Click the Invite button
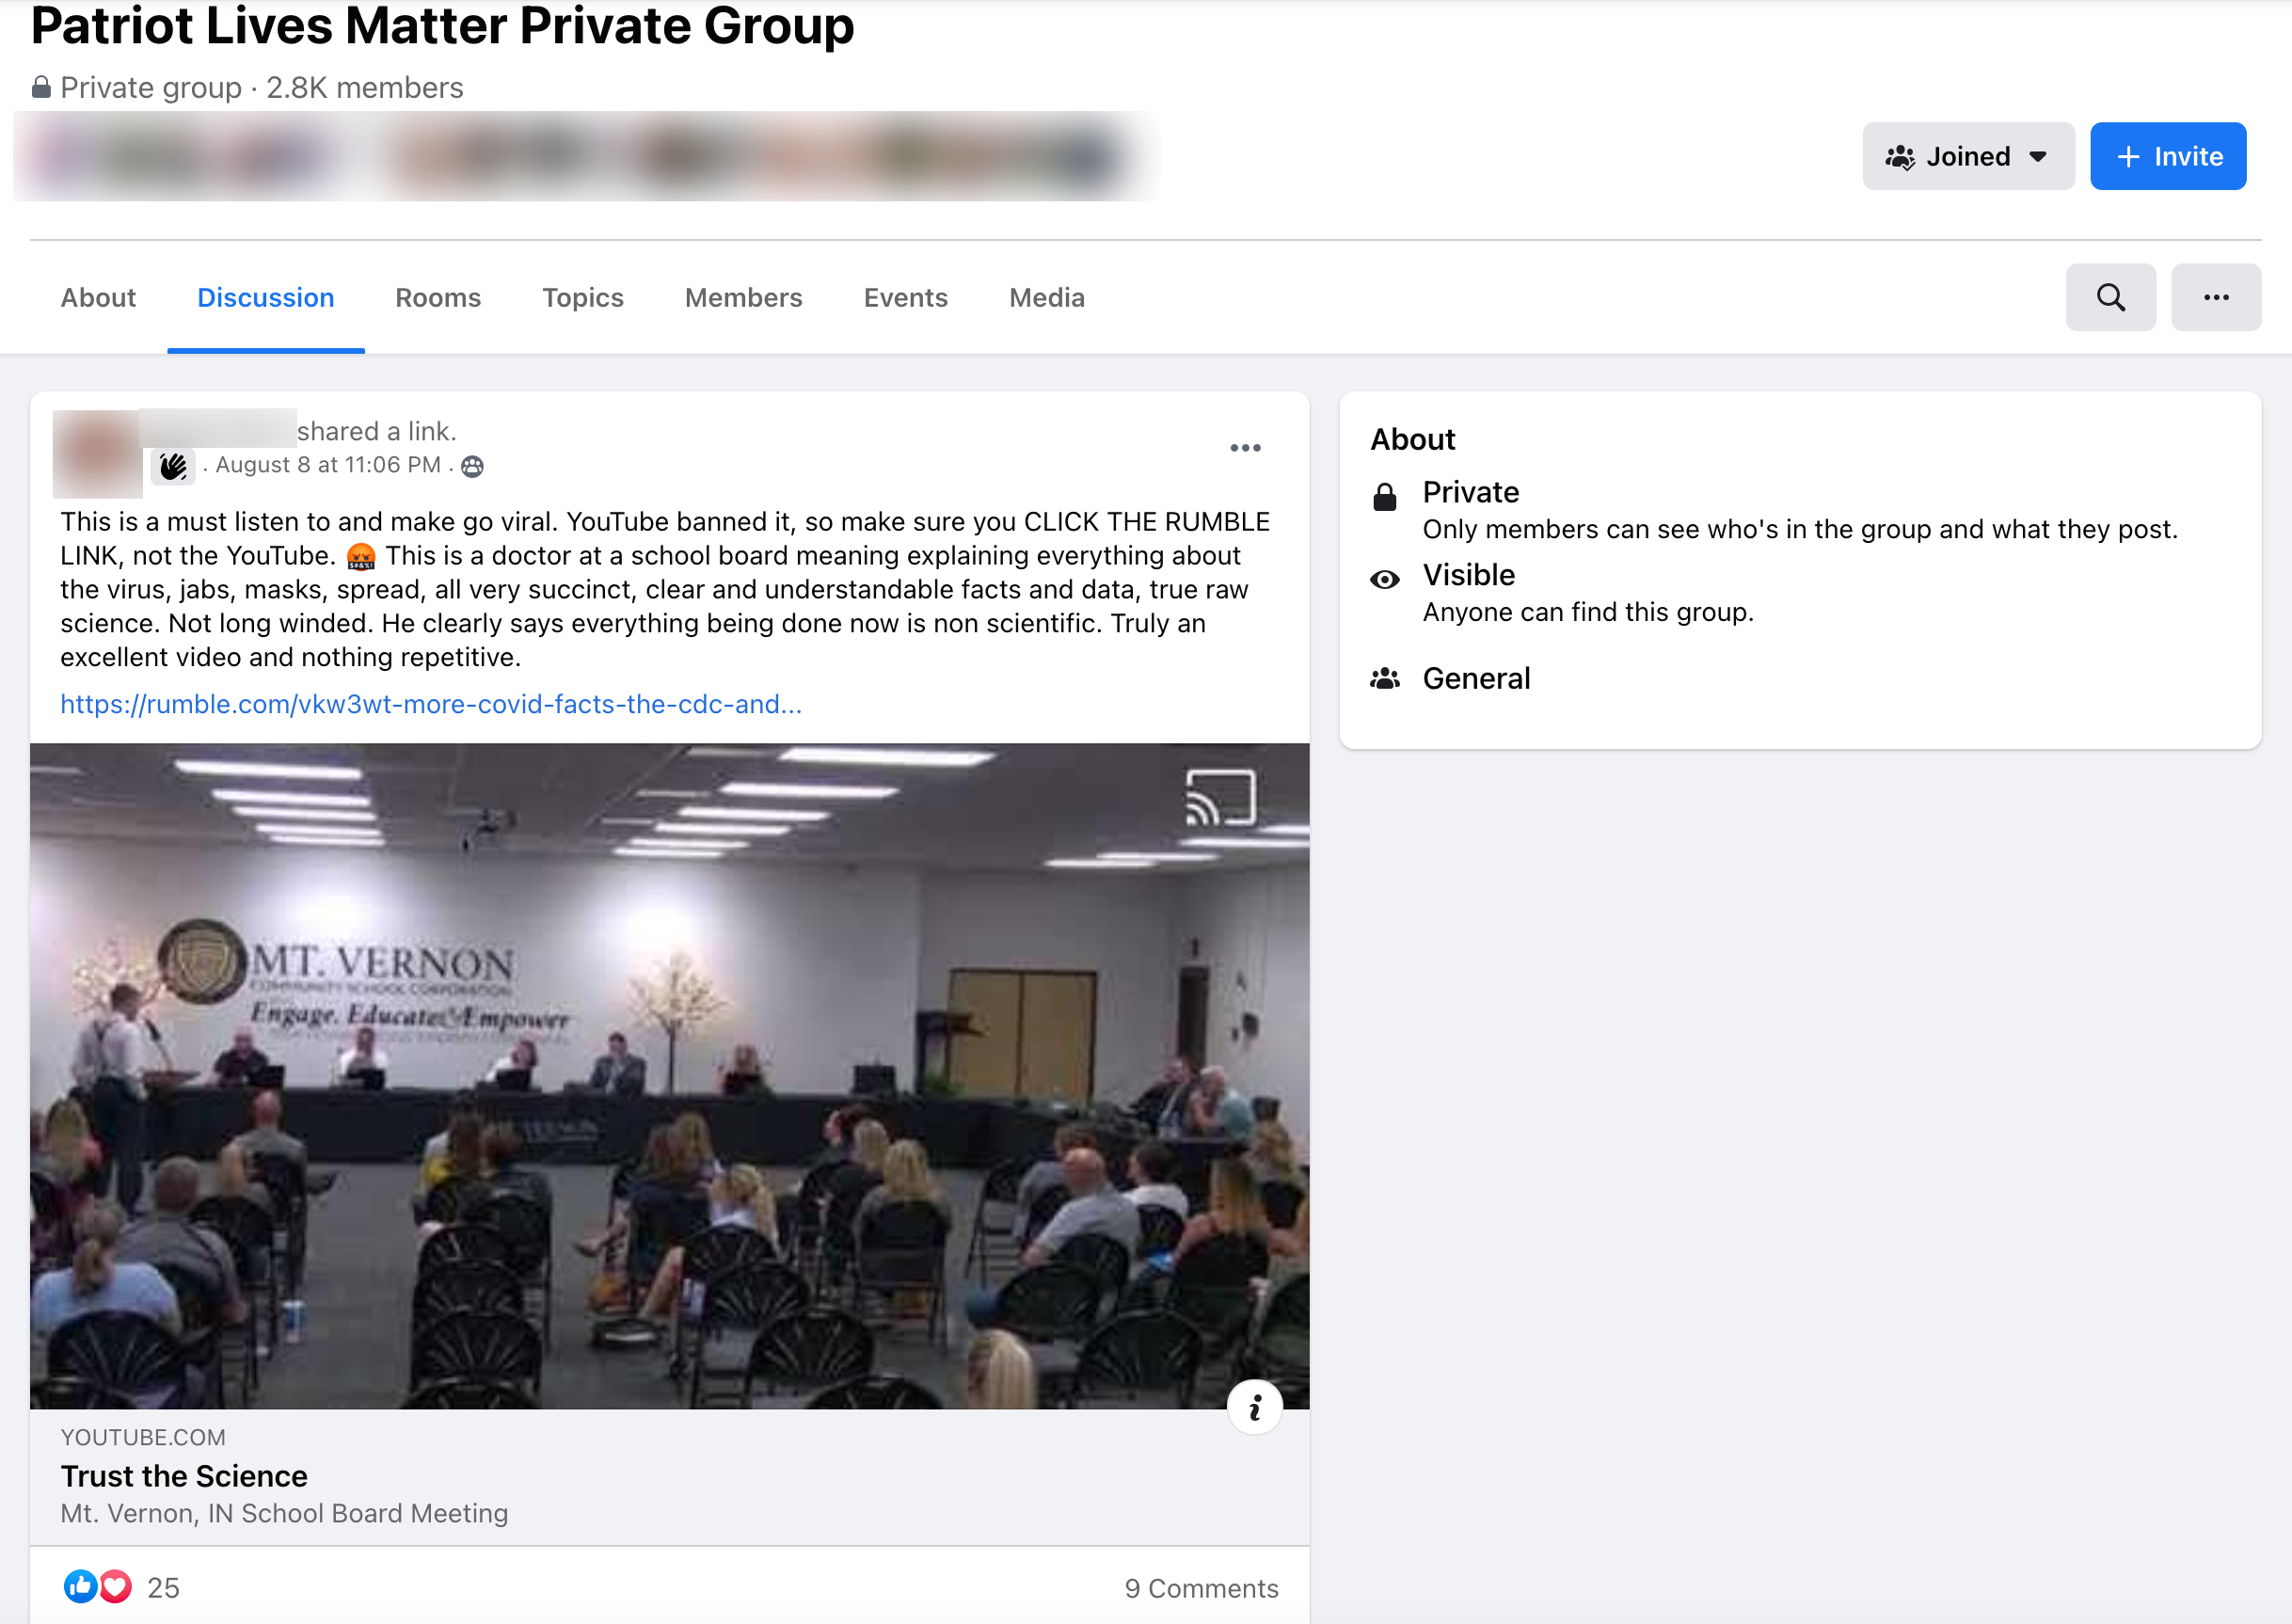Screen dimensions: 2292x1624 point(2167,157)
